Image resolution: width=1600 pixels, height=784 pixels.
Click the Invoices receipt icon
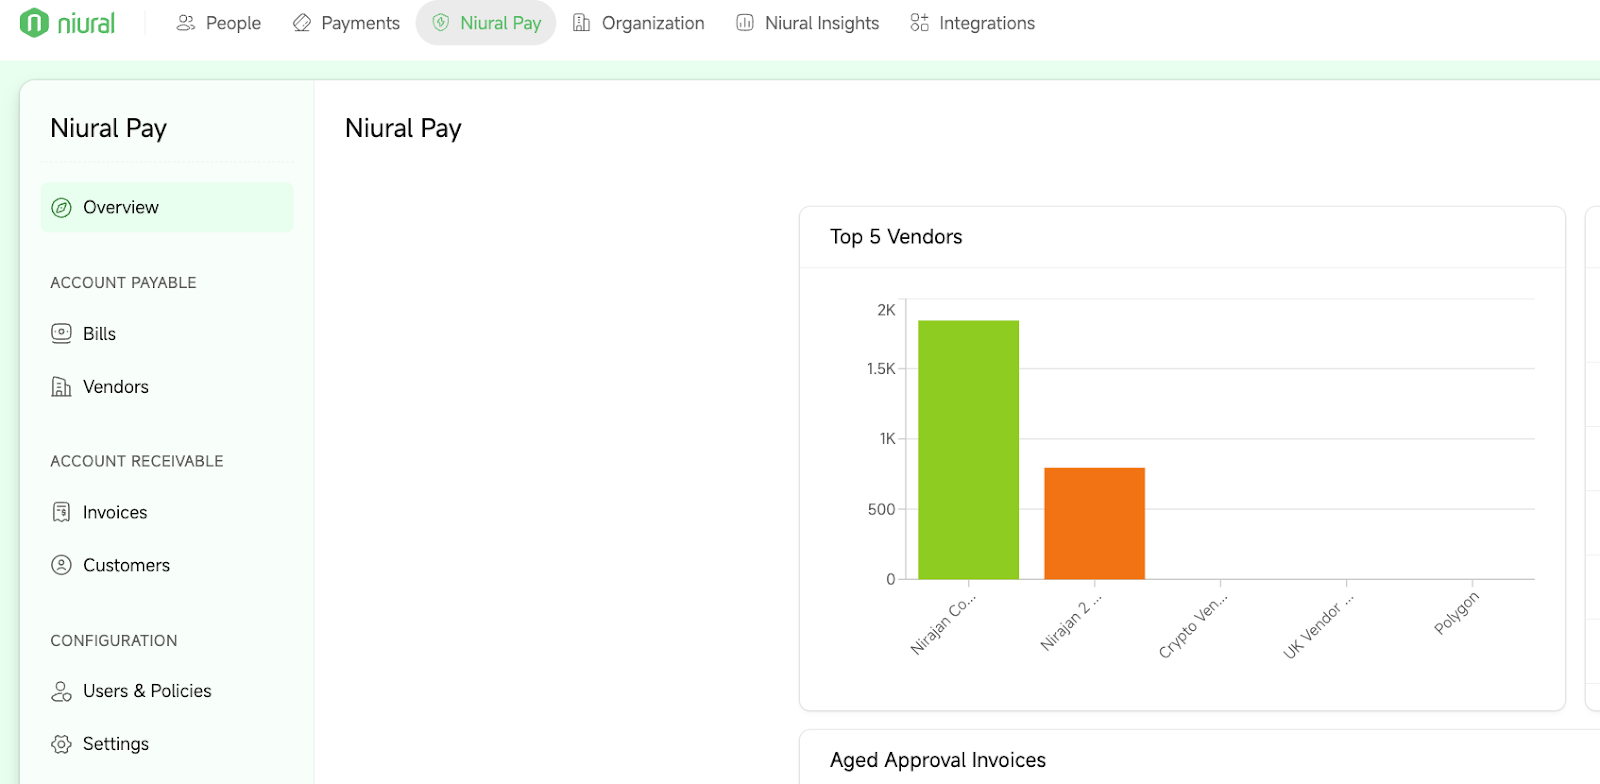(x=61, y=512)
